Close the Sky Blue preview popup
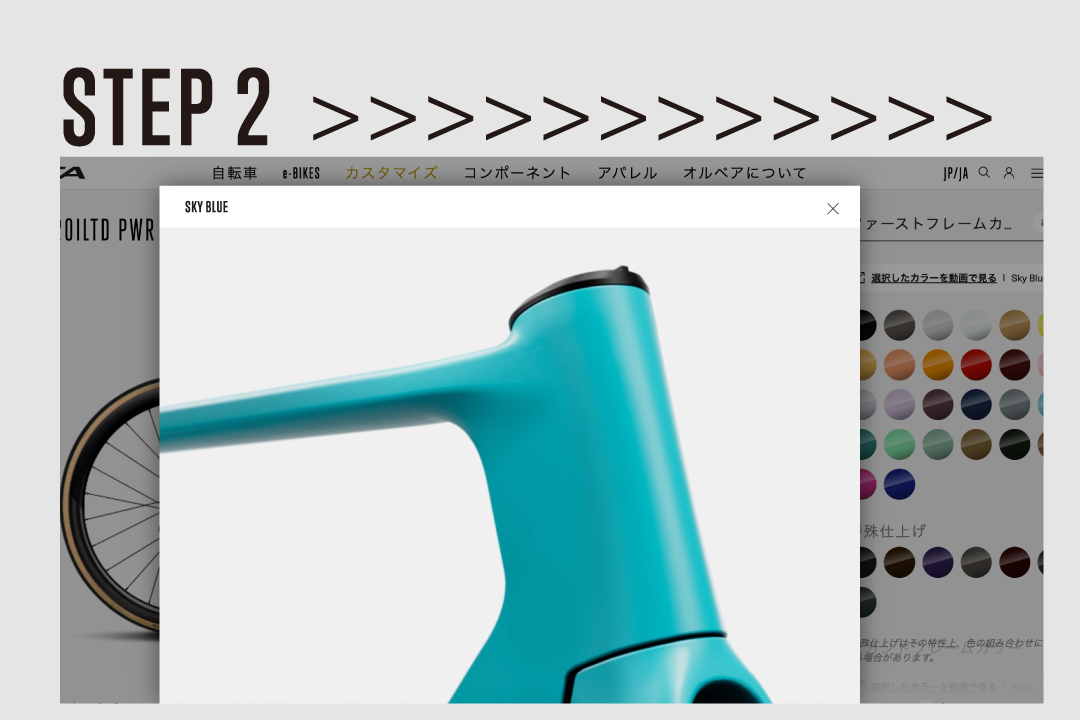 833,209
